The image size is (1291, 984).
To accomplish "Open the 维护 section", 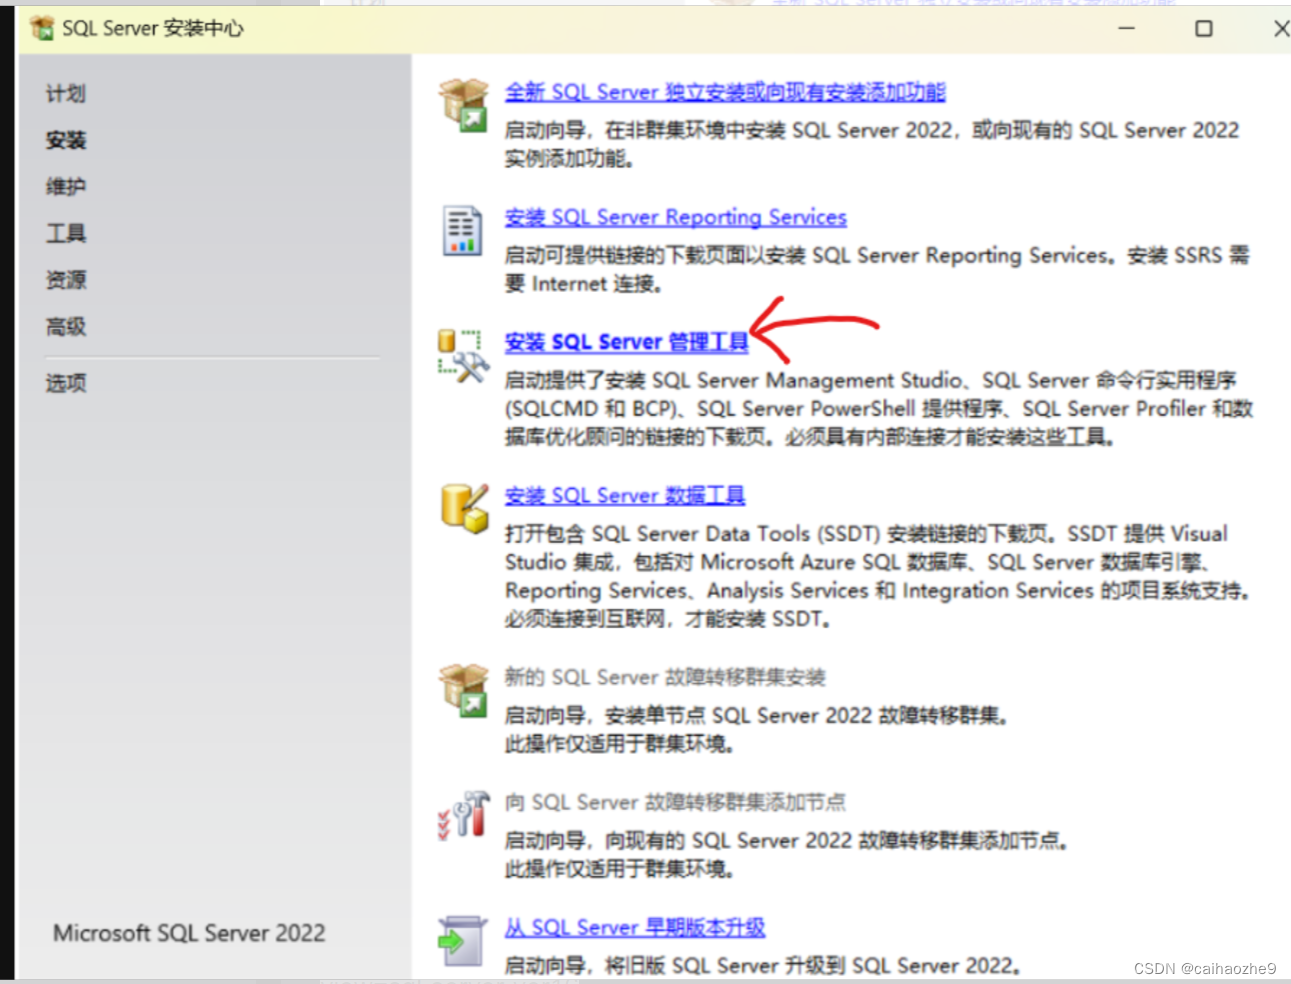I will tap(65, 186).
